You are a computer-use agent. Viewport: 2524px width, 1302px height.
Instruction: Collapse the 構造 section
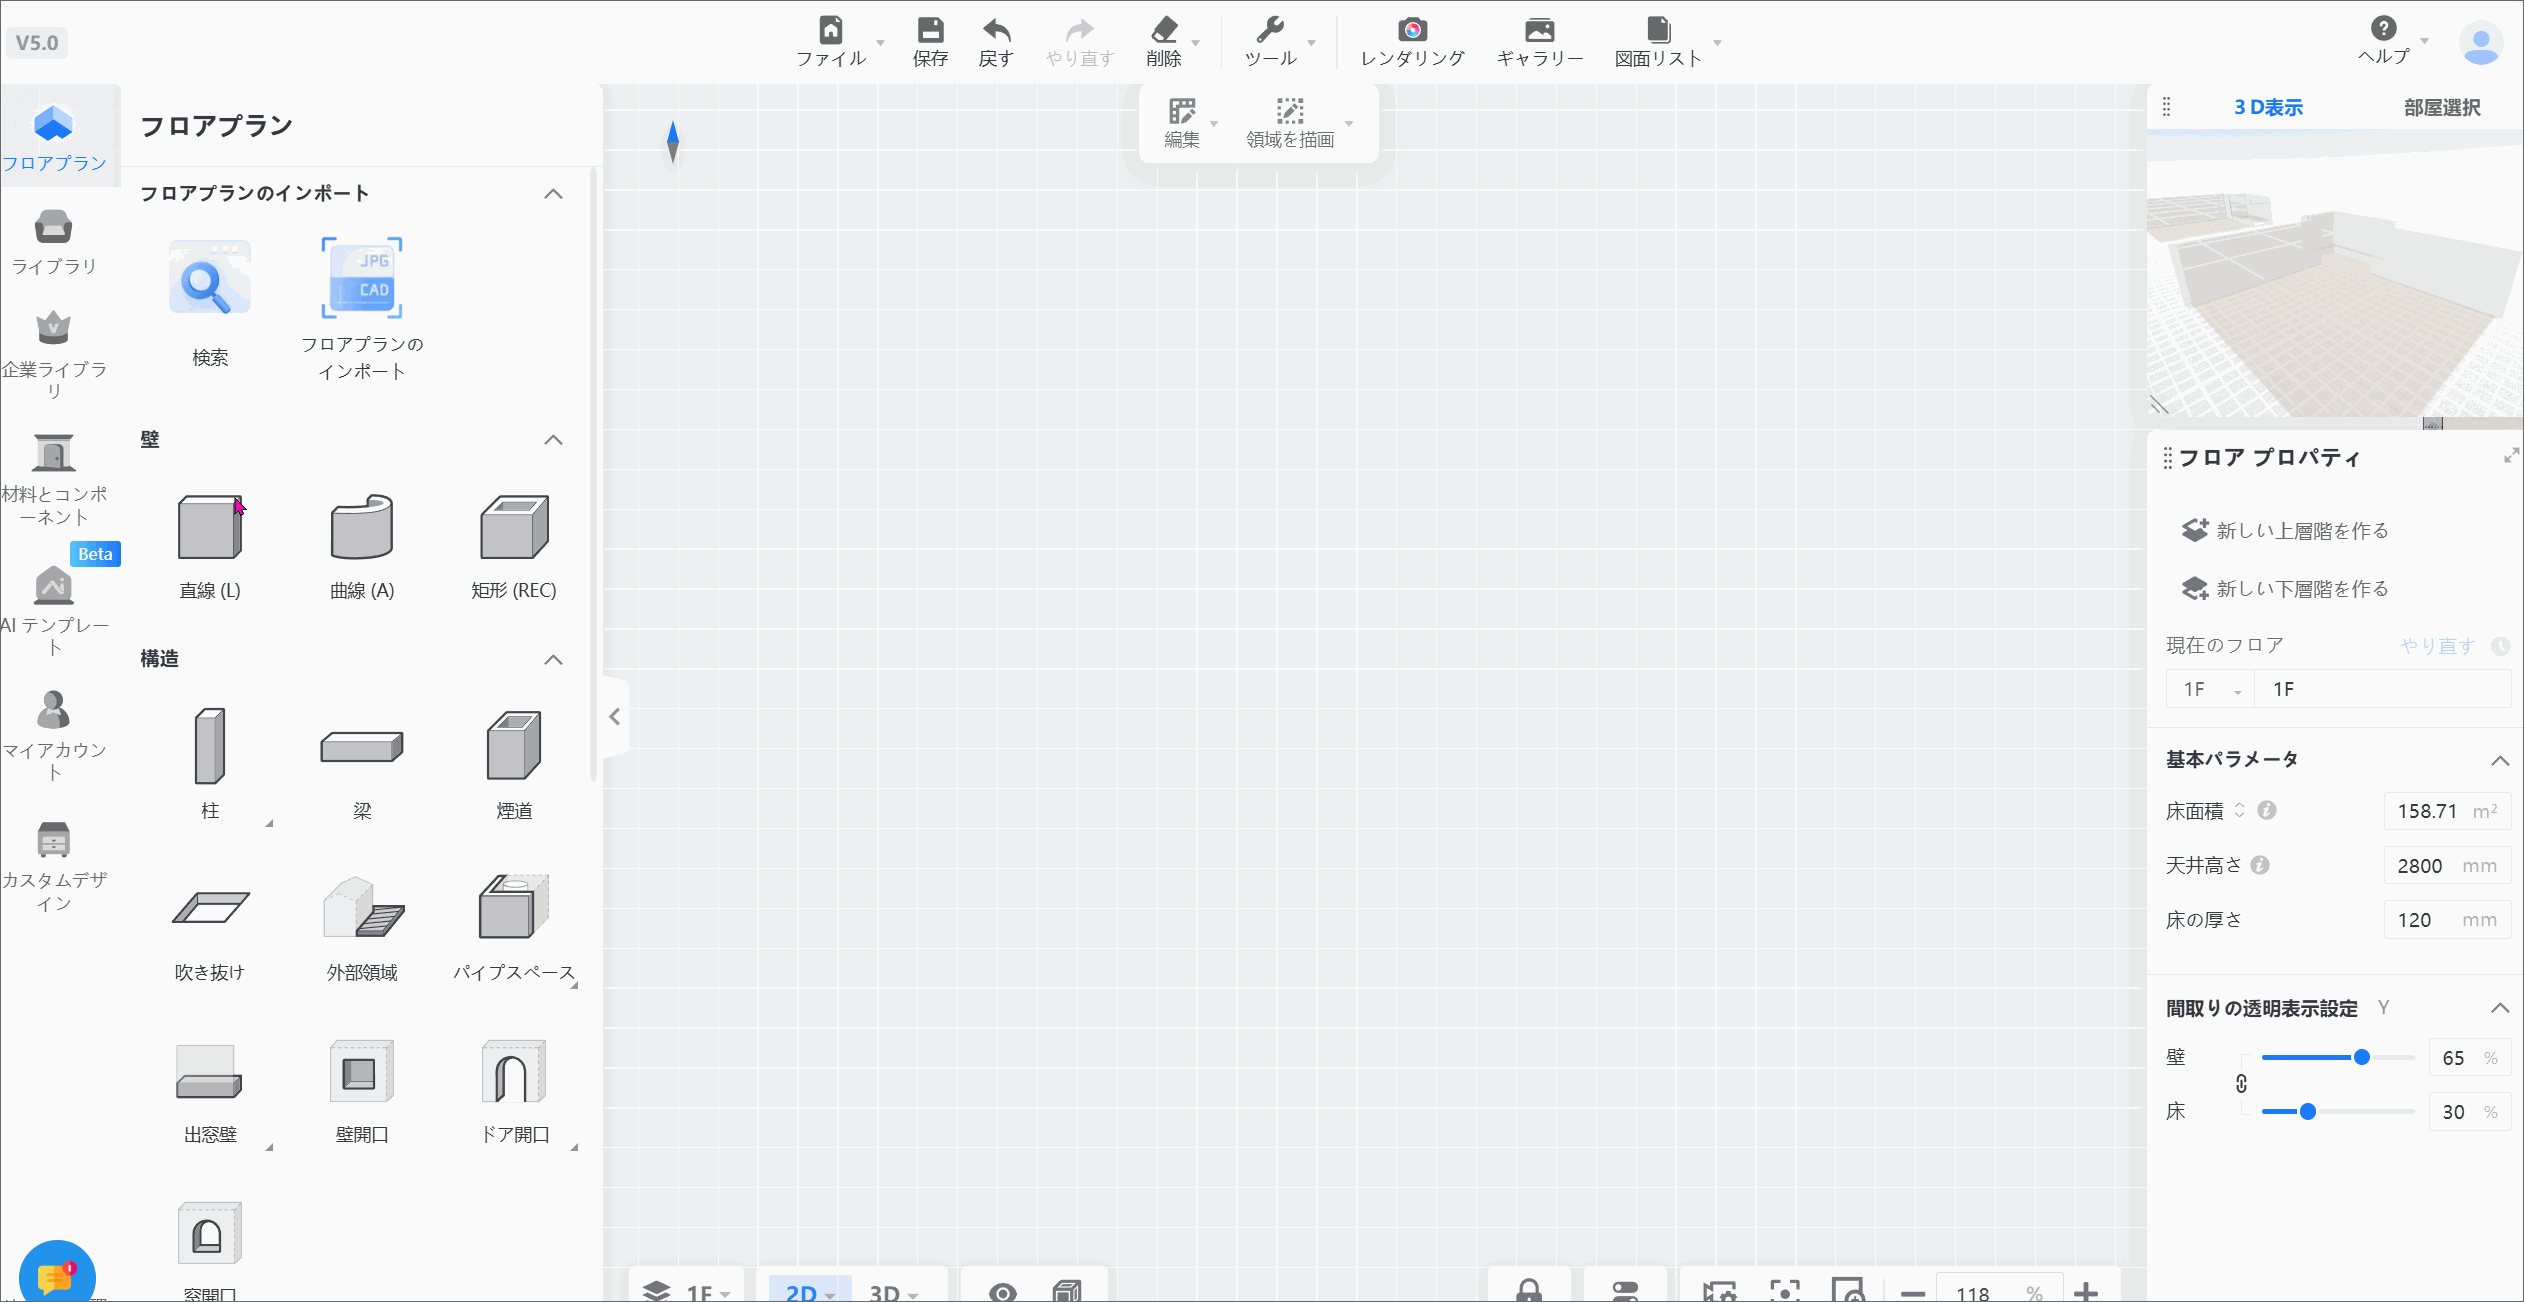[553, 660]
